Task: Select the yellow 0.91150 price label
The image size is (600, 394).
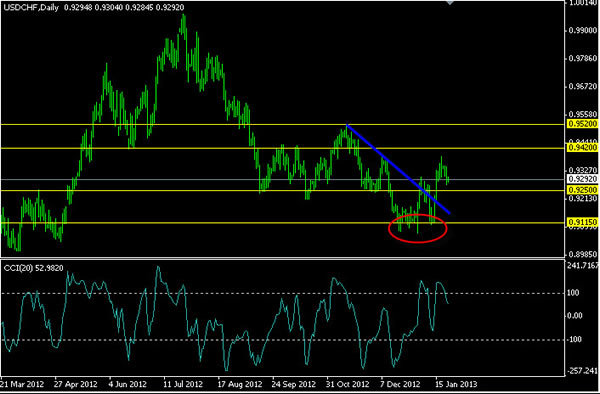Action: [x=582, y=222]
